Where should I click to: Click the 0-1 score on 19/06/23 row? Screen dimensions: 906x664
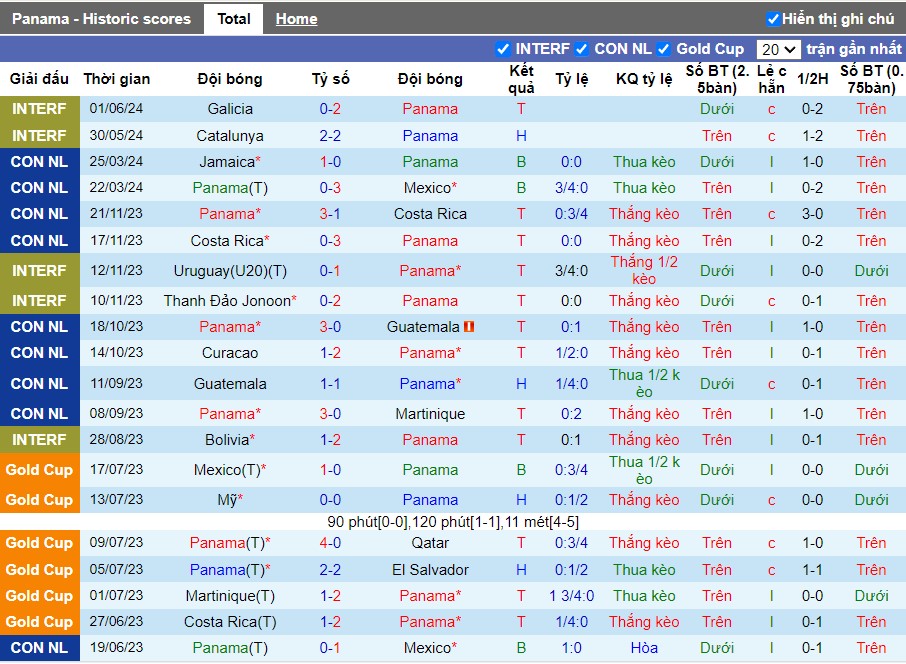[x=330, y=648]
